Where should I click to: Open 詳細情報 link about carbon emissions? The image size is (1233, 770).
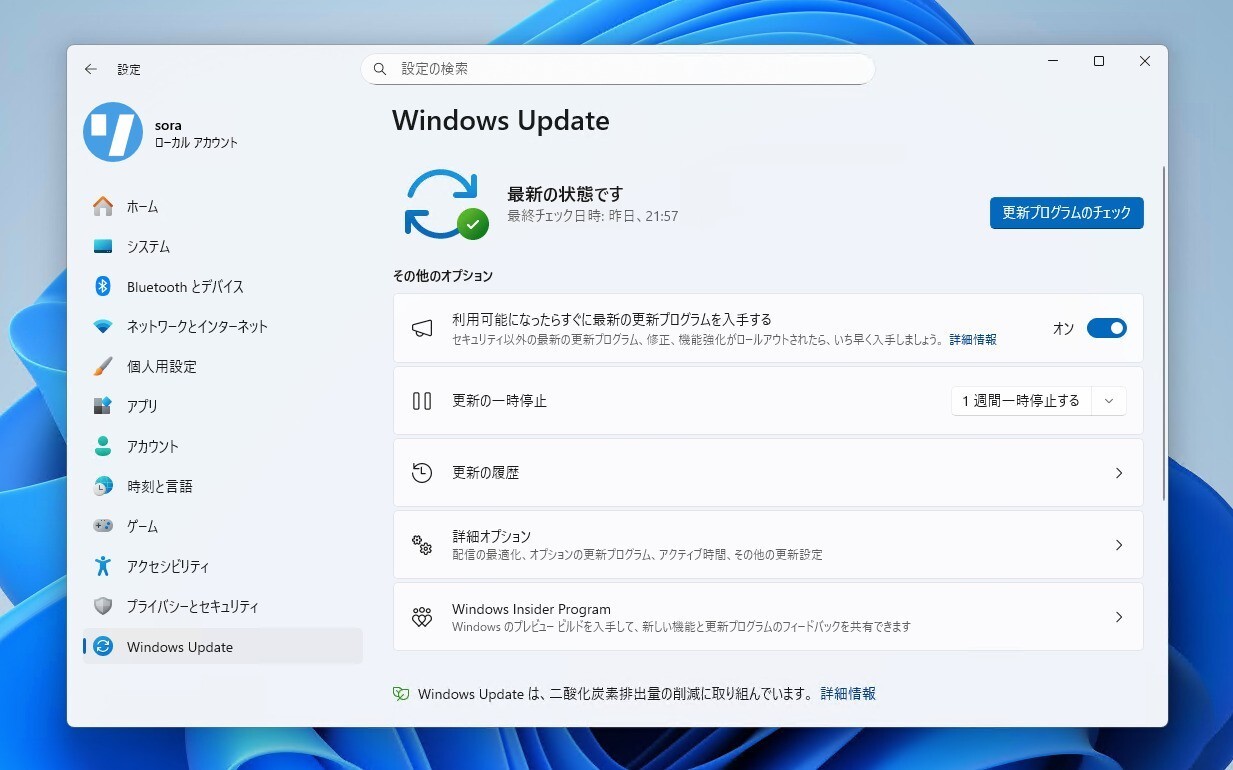tap(848, 693)
